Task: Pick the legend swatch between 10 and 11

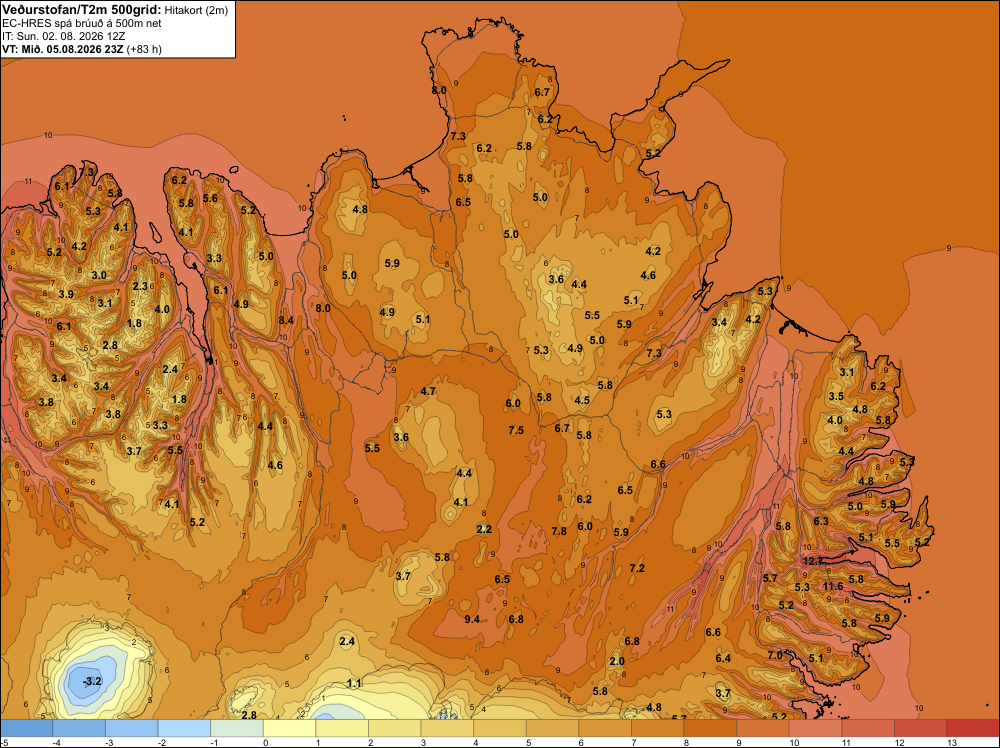Action: [x=815, y=728]
